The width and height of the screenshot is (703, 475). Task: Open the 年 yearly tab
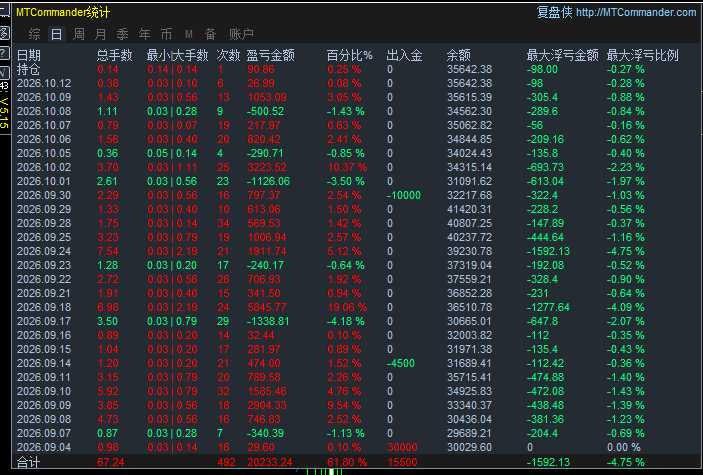pyautogui.click(x=144, y=34)
